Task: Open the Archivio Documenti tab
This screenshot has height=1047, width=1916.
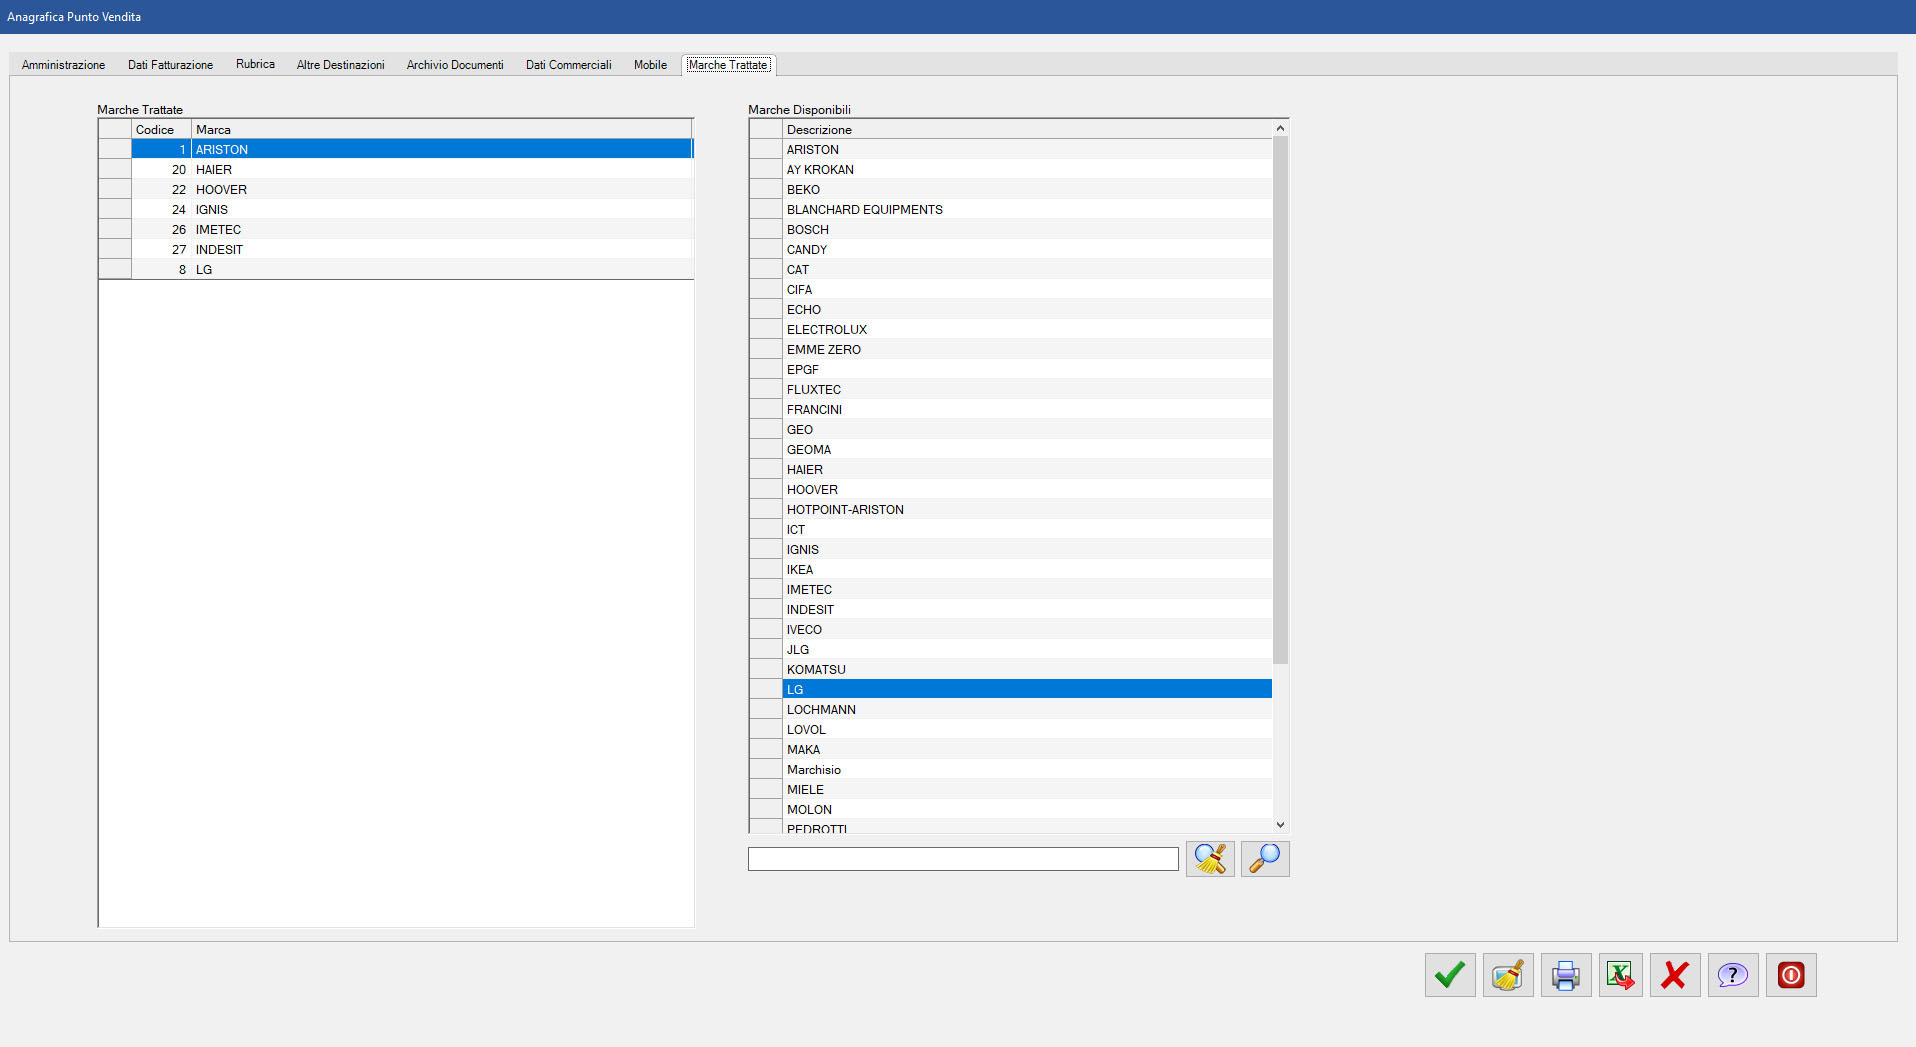Action: point(455,65)
